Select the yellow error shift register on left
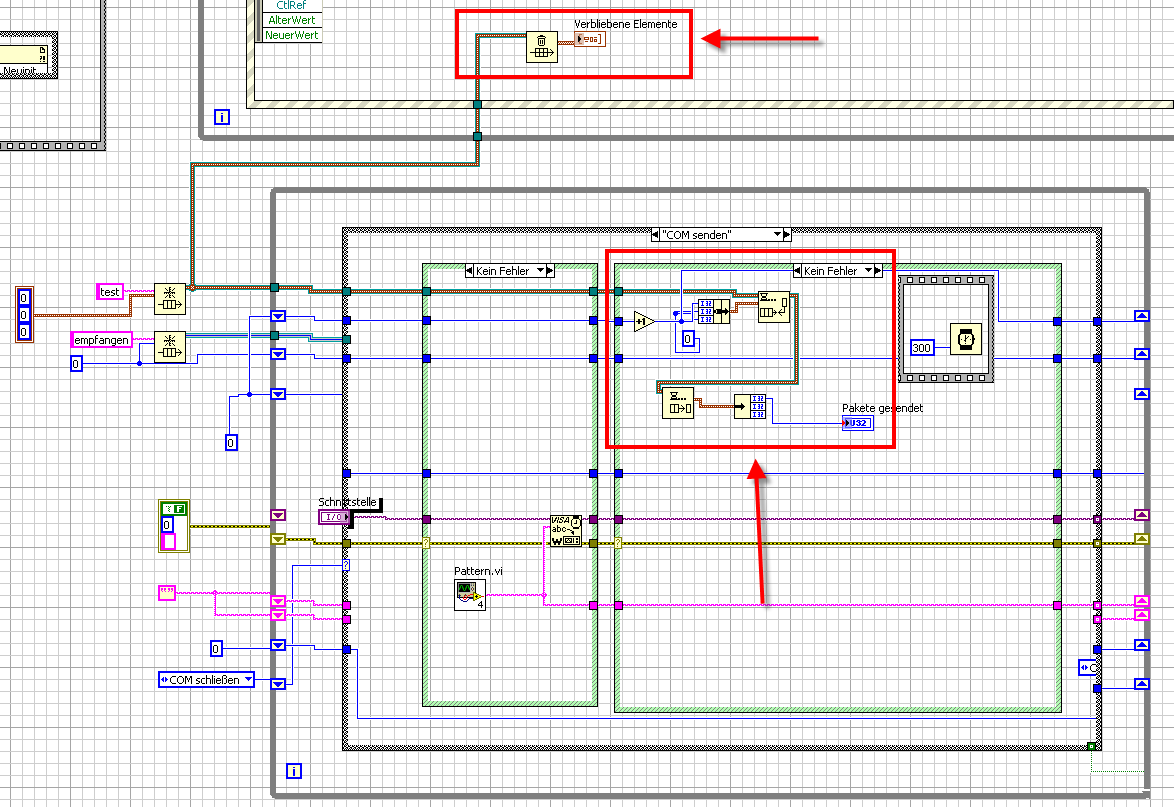 point(278,539)
